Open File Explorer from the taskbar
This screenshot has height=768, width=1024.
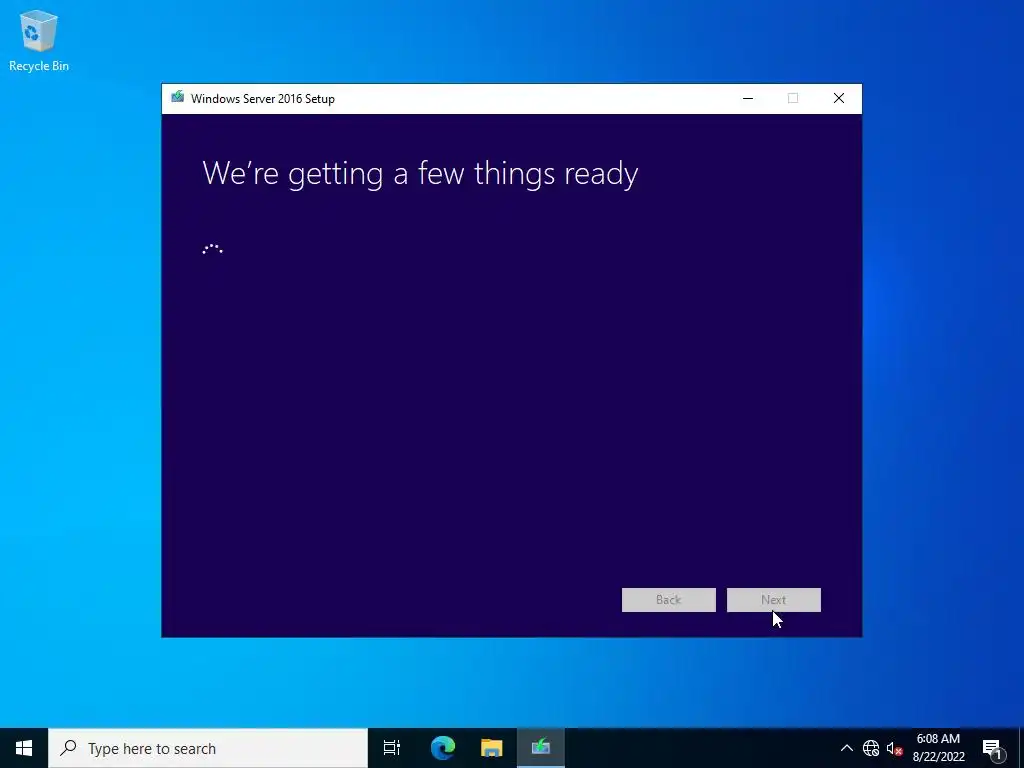(x=491, y=748)
